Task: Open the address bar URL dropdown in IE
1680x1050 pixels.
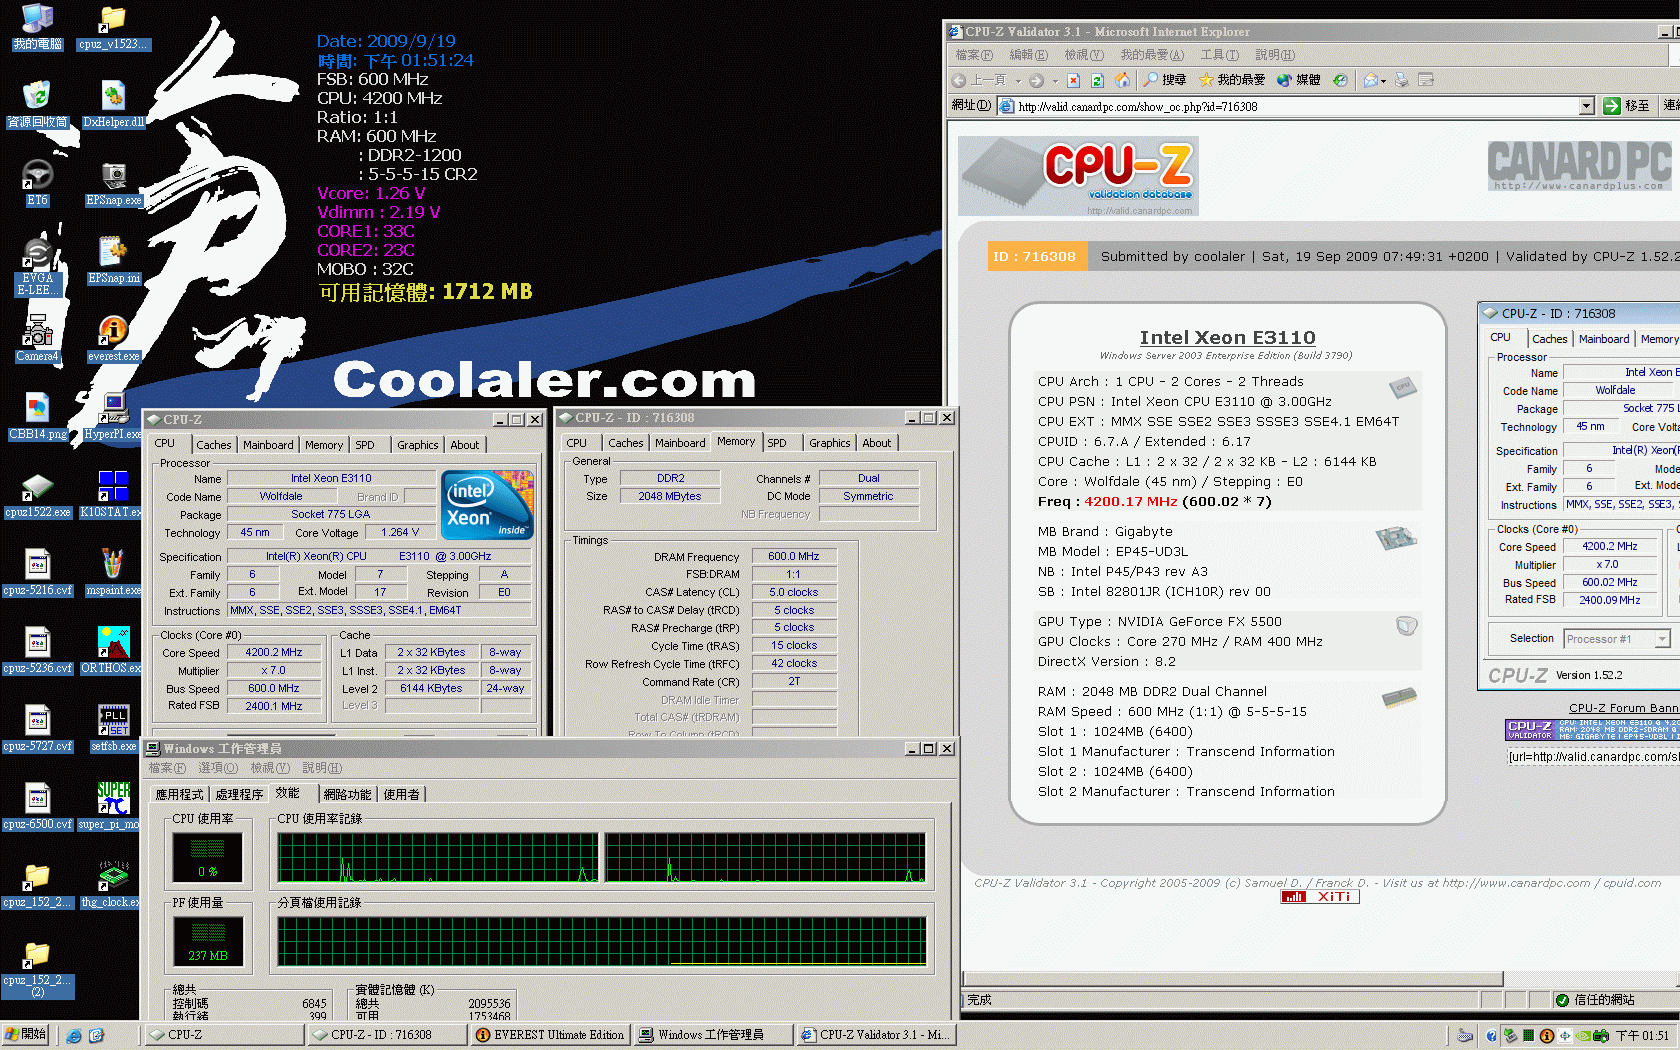Action: click(1586, 106)
